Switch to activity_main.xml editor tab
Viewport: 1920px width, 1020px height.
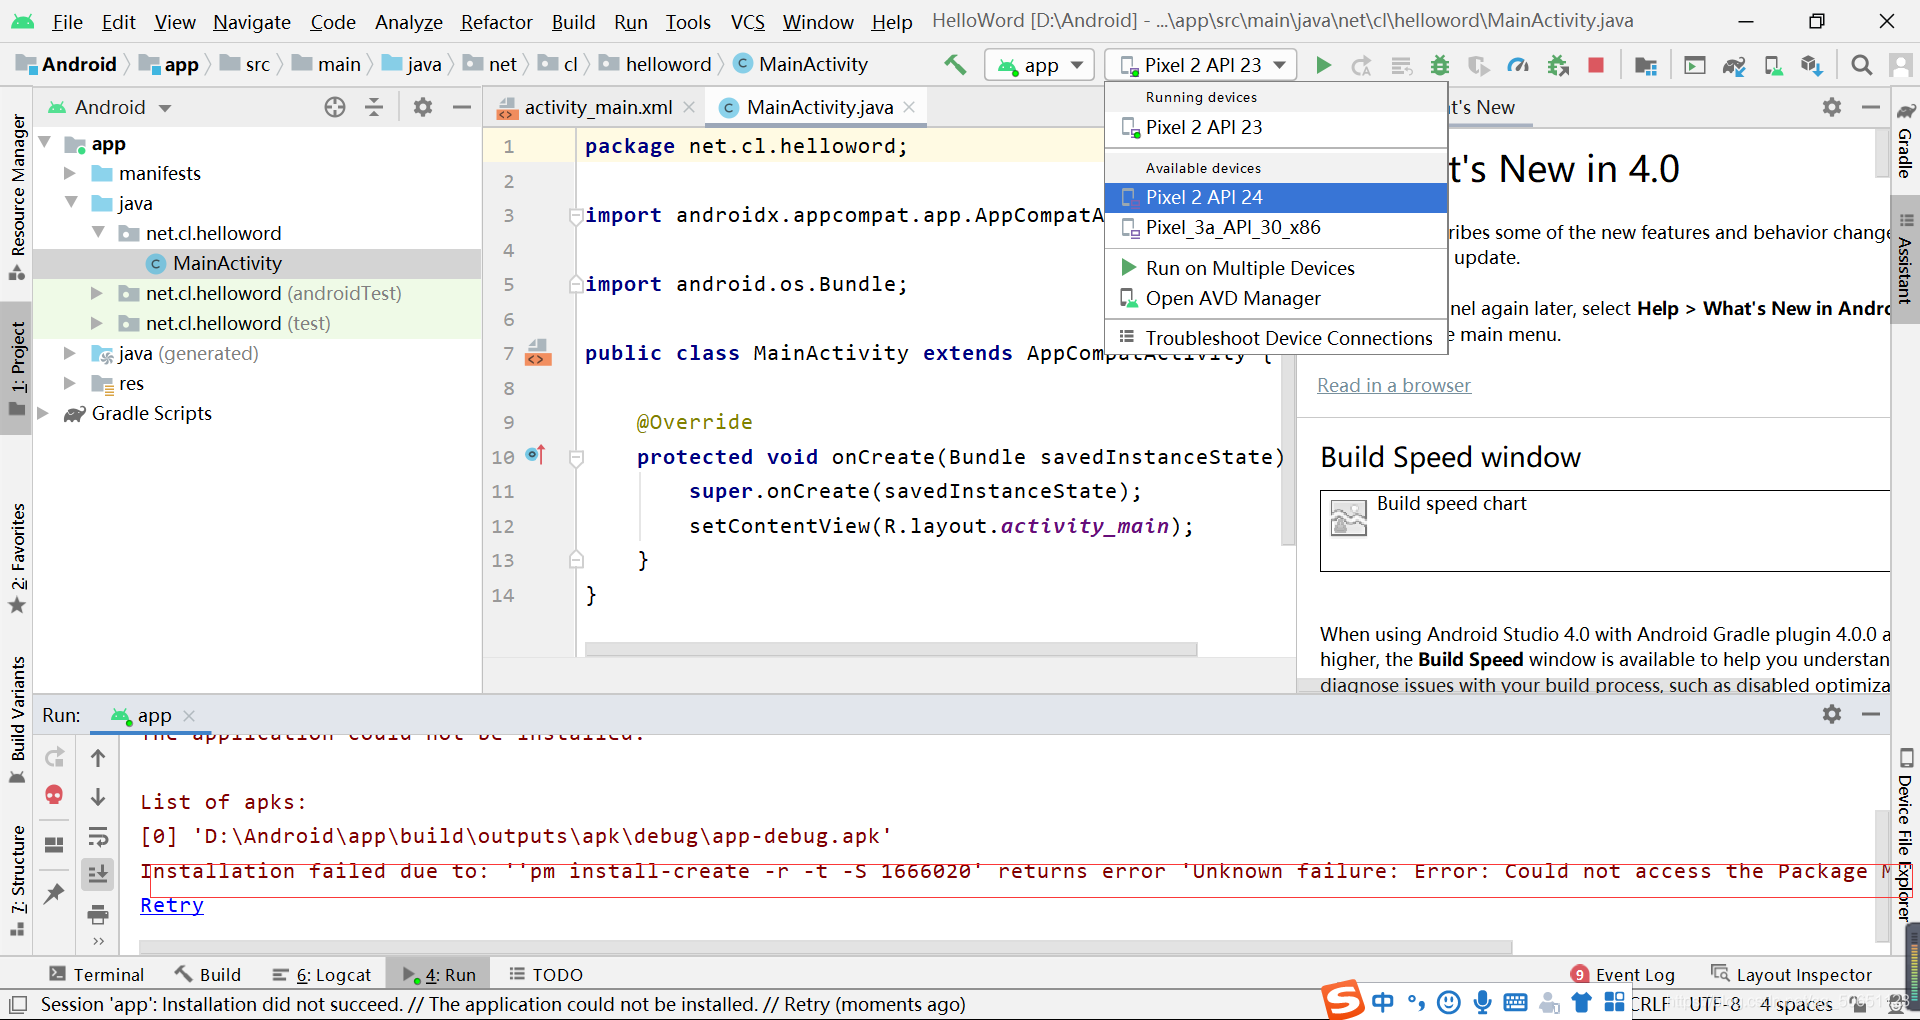pos(597,107)
